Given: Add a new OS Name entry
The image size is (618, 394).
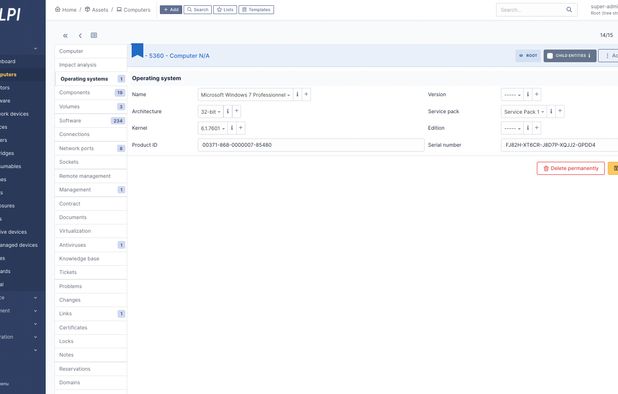Looking at the screenshot, I should (x=306, y=95).
